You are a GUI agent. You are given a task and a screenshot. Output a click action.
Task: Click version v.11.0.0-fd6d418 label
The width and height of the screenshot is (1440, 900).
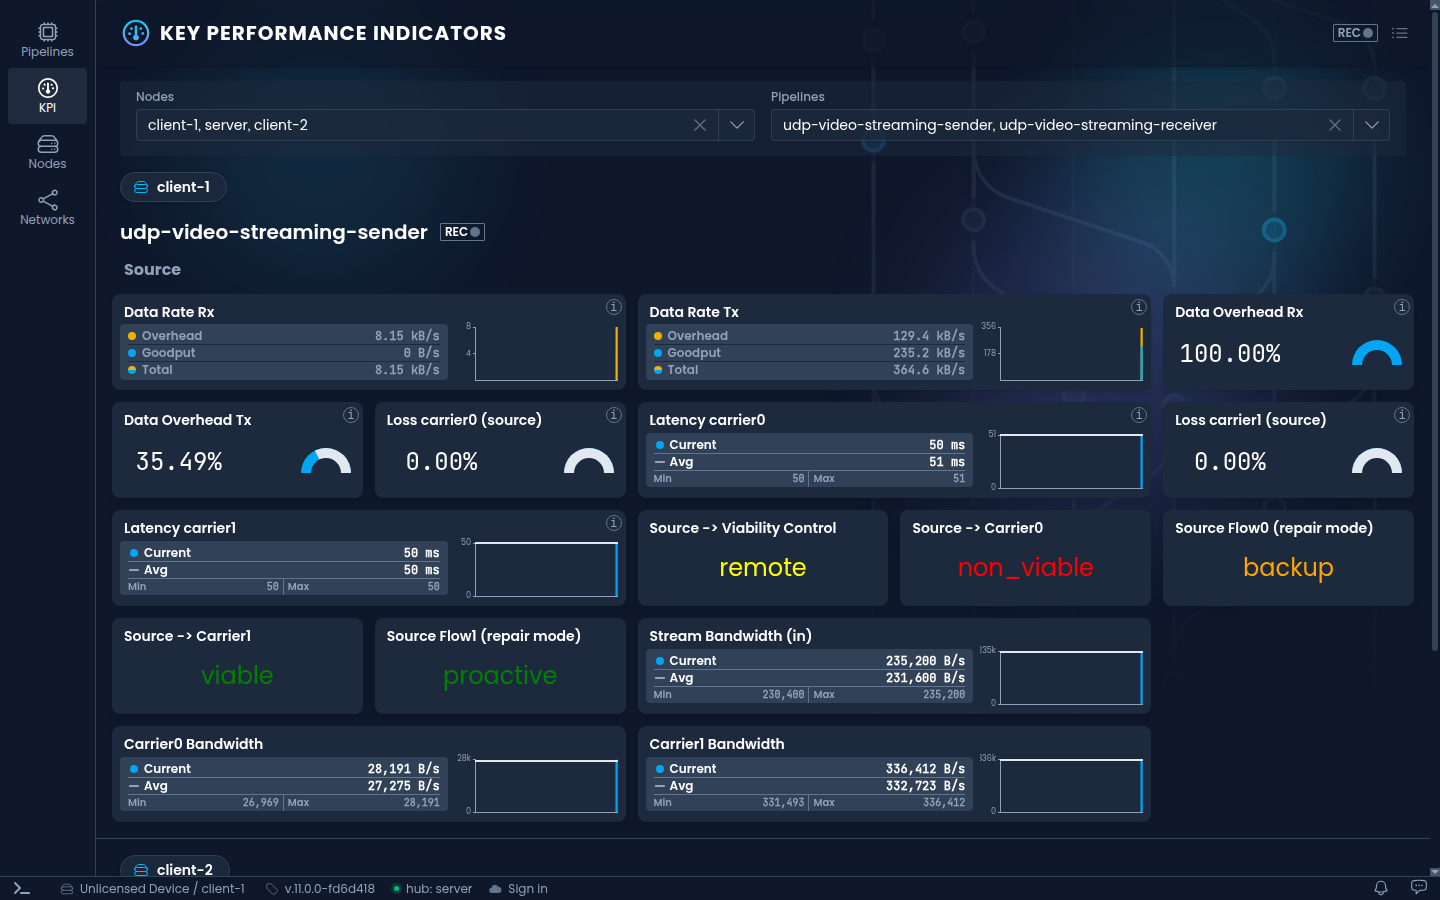pos(320,889)
